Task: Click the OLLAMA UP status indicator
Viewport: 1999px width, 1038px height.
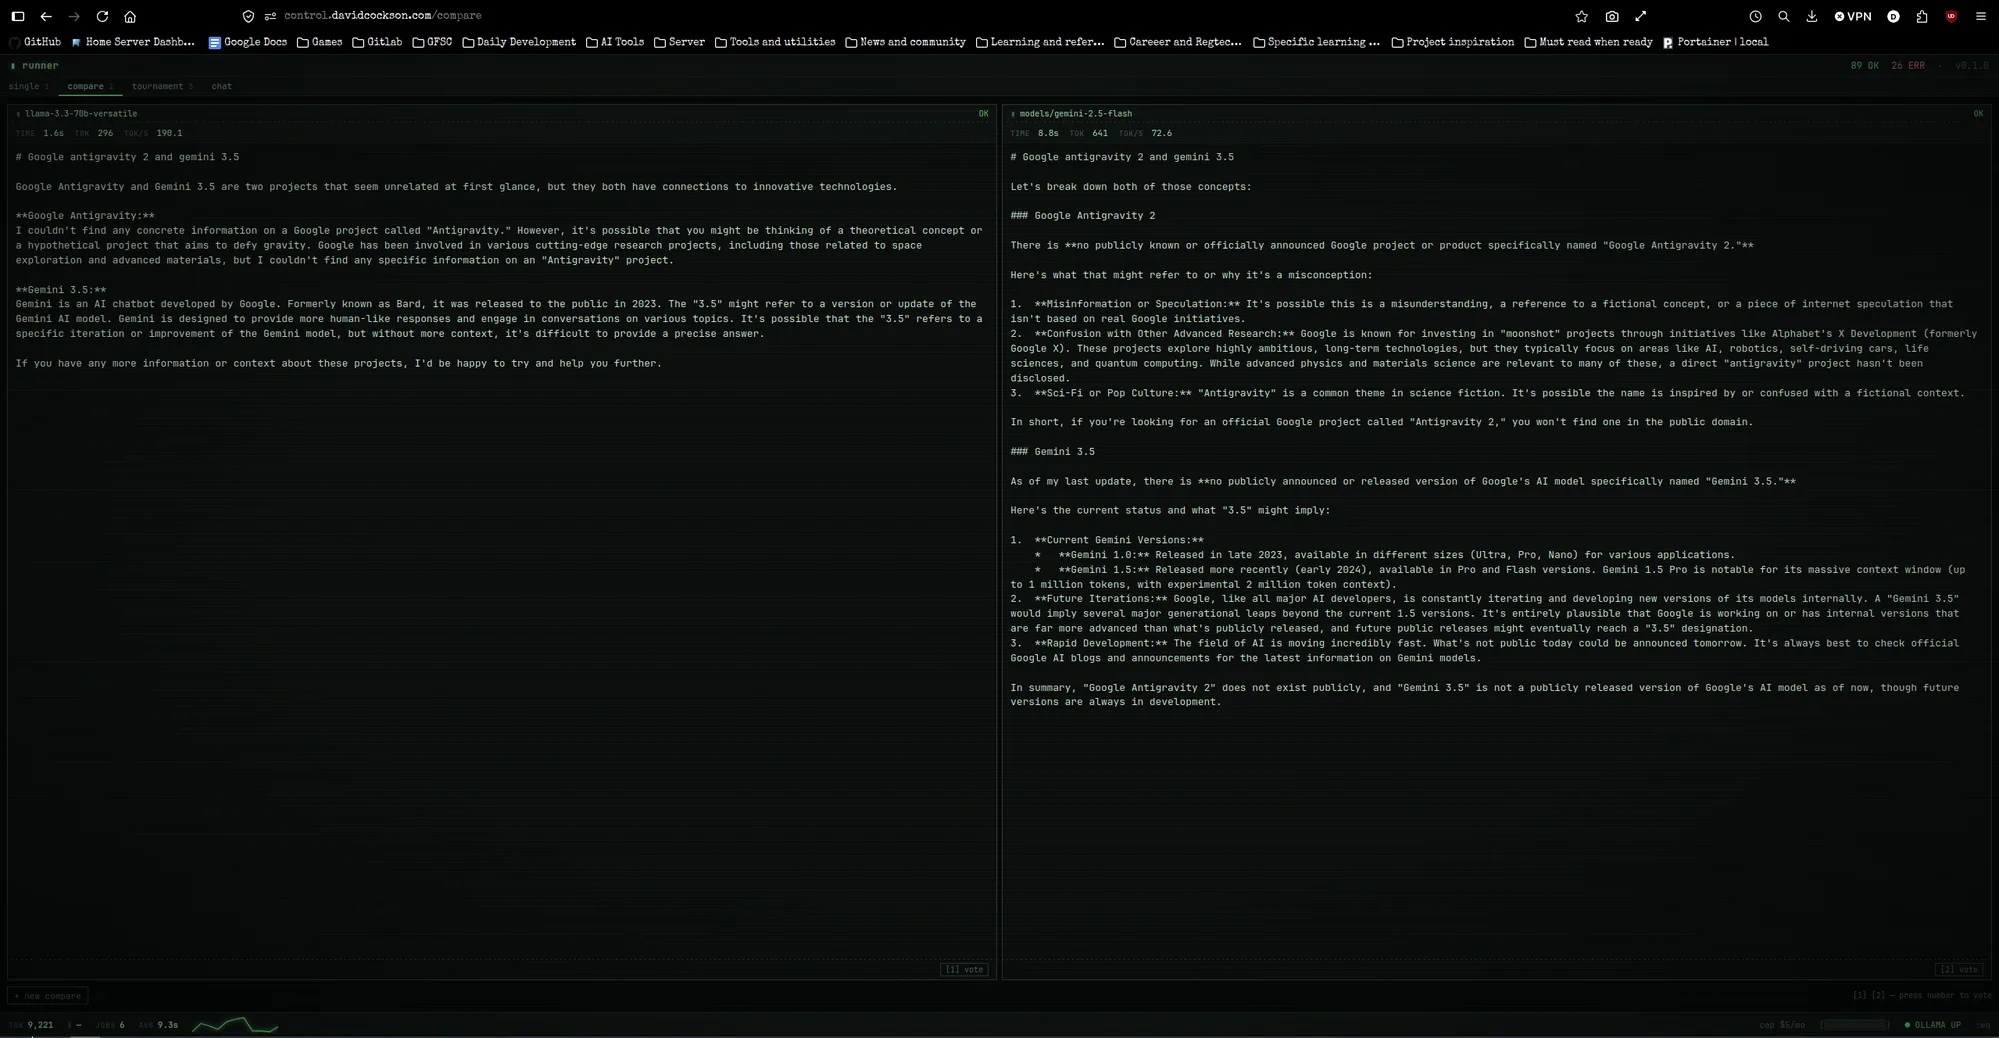Action: click(1932, 1025)
